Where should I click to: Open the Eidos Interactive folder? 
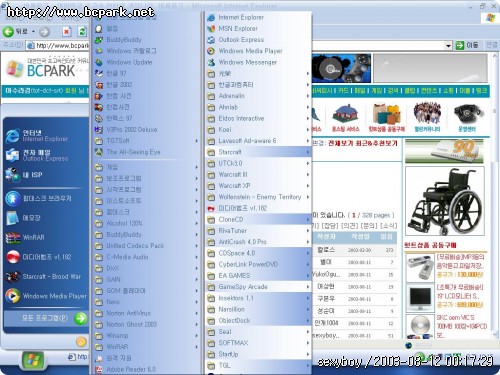pos(258,118)
